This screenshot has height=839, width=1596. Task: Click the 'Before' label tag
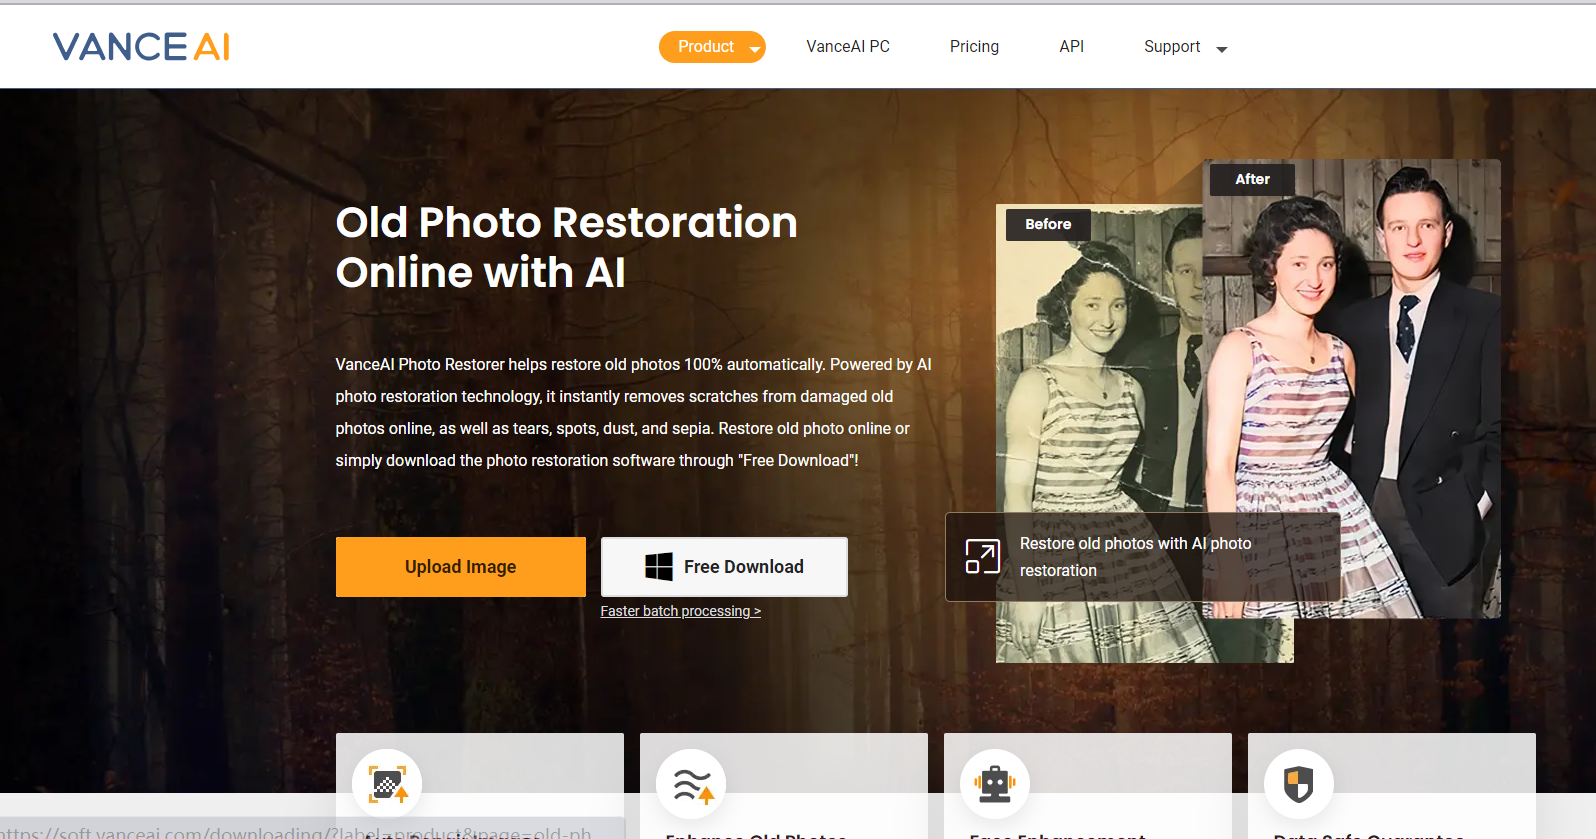(x=1048, y=224)
